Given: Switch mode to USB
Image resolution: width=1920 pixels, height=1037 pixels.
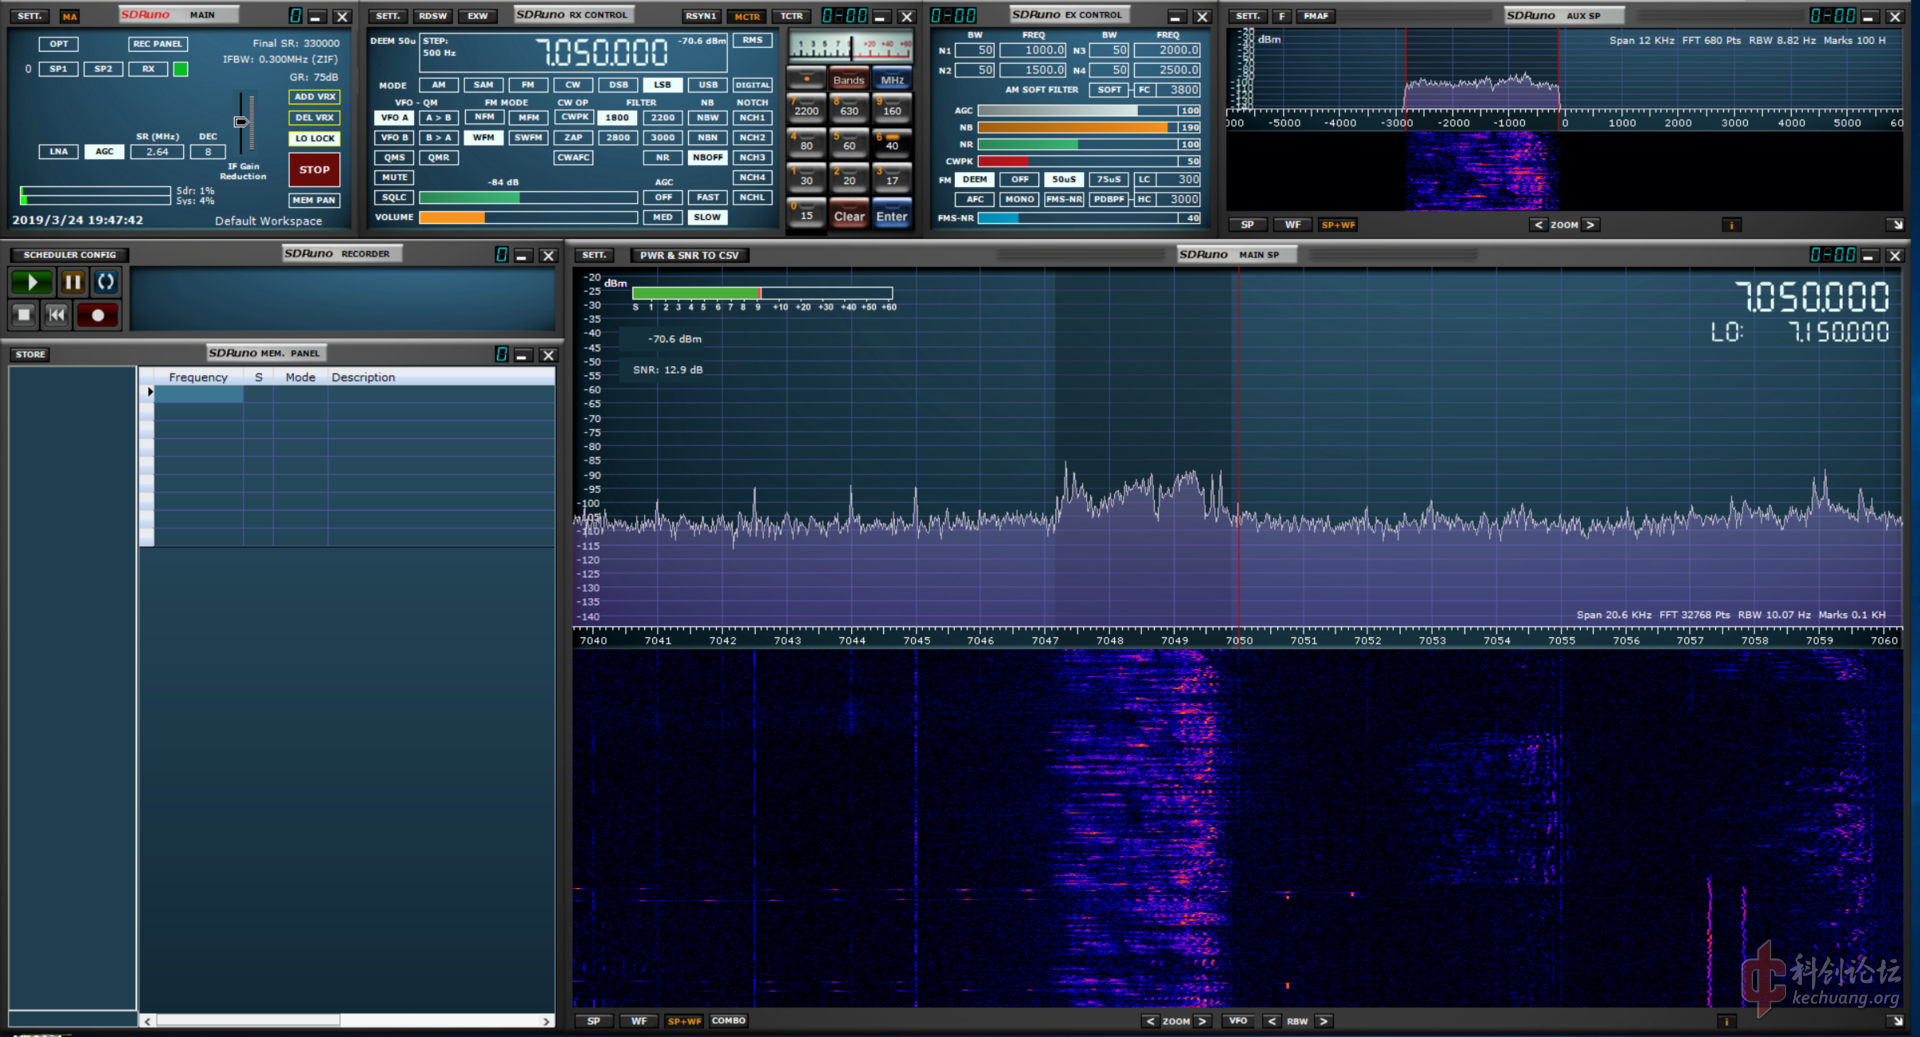Looking at the screenshot, I should point(708,85).
